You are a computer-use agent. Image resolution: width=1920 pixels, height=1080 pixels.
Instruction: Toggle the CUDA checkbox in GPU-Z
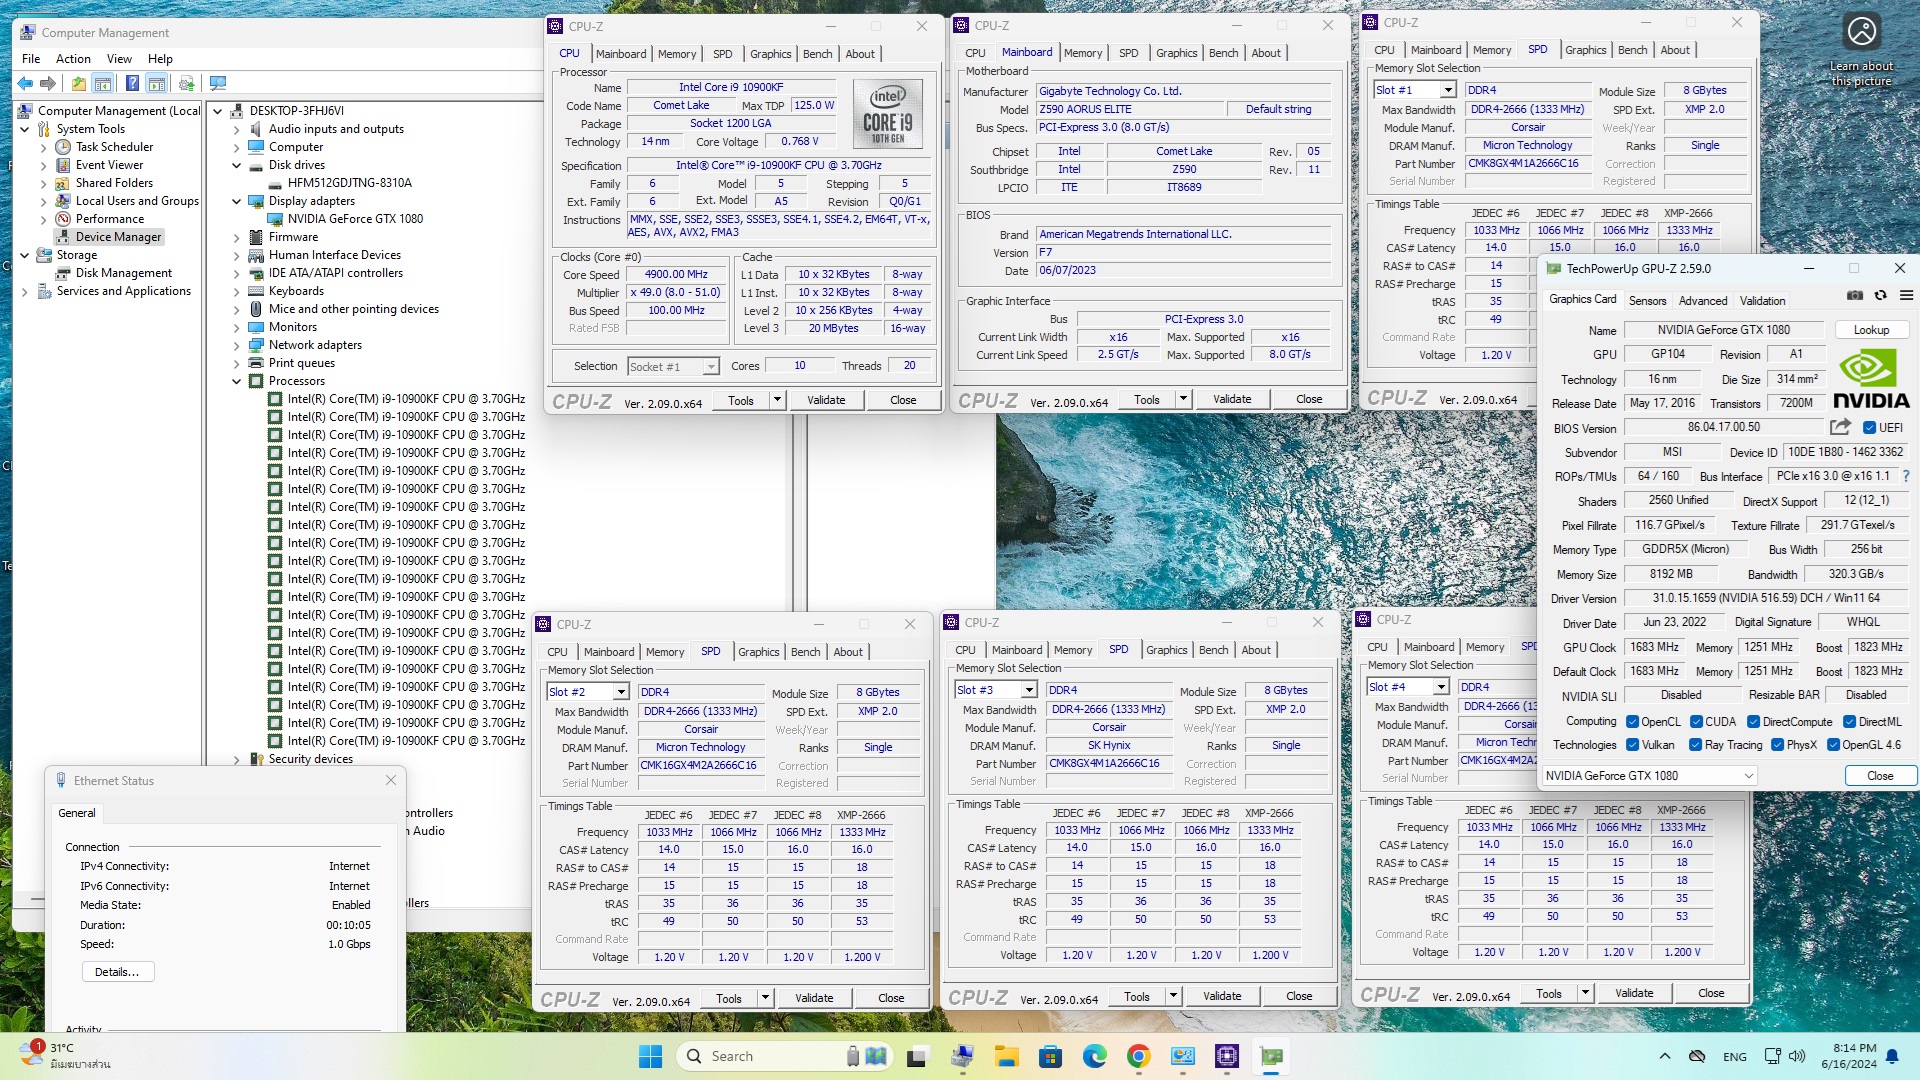(x=1696, y=722)
